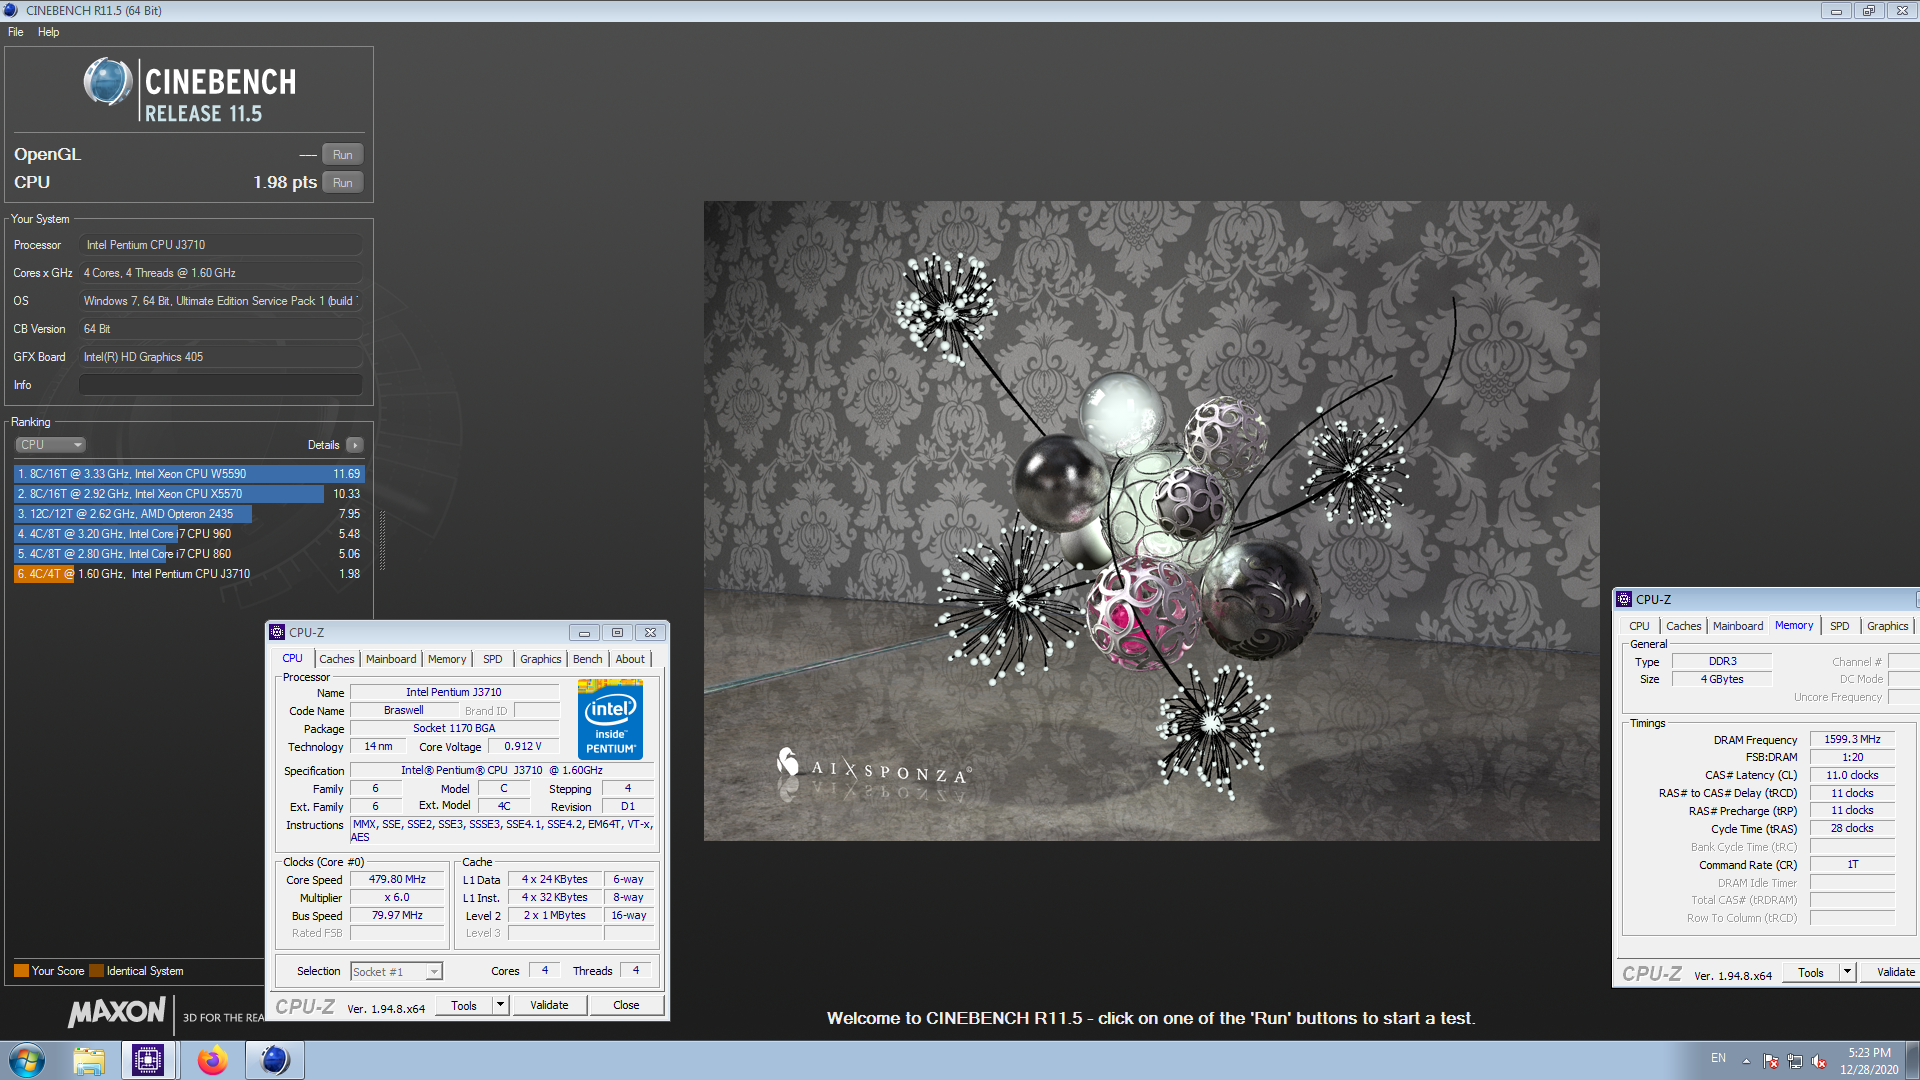Open Memory tab in front CPU-Z window
The image size is (1920, 1080).
(447, 659)
